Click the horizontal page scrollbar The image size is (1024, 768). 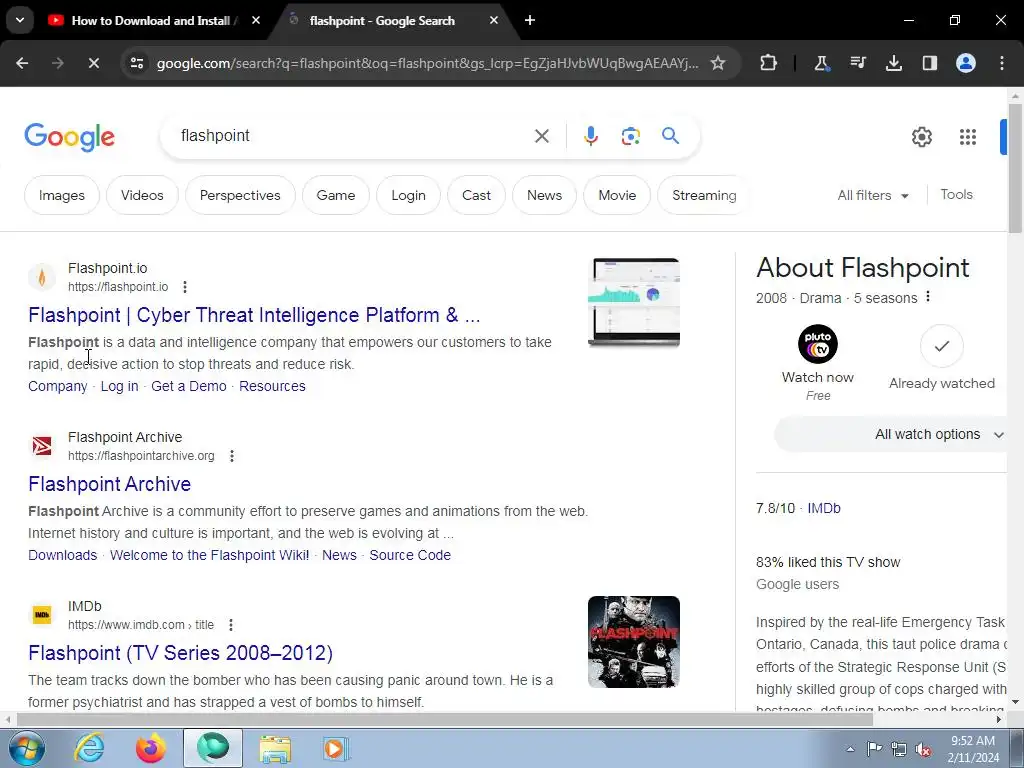(x=444, y=720)
